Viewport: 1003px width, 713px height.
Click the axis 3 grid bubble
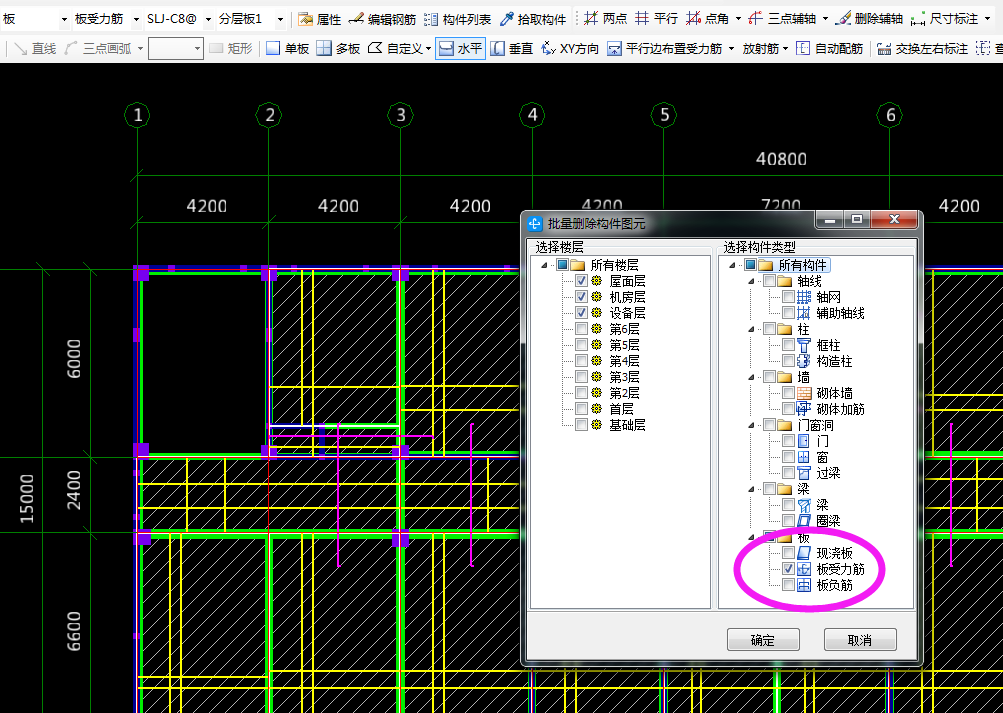pyautogui.click(x=400, y=116)
